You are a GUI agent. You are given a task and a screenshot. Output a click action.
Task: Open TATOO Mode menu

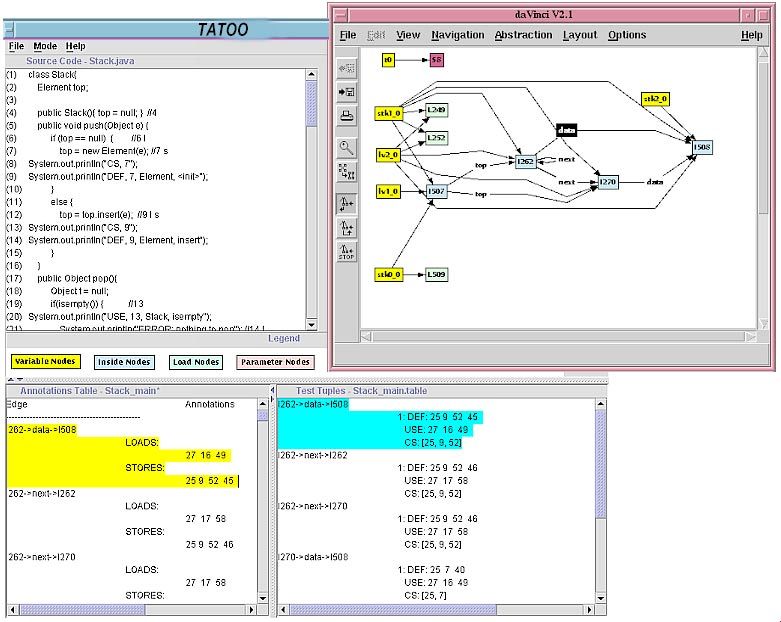click(x=45, y=46)
